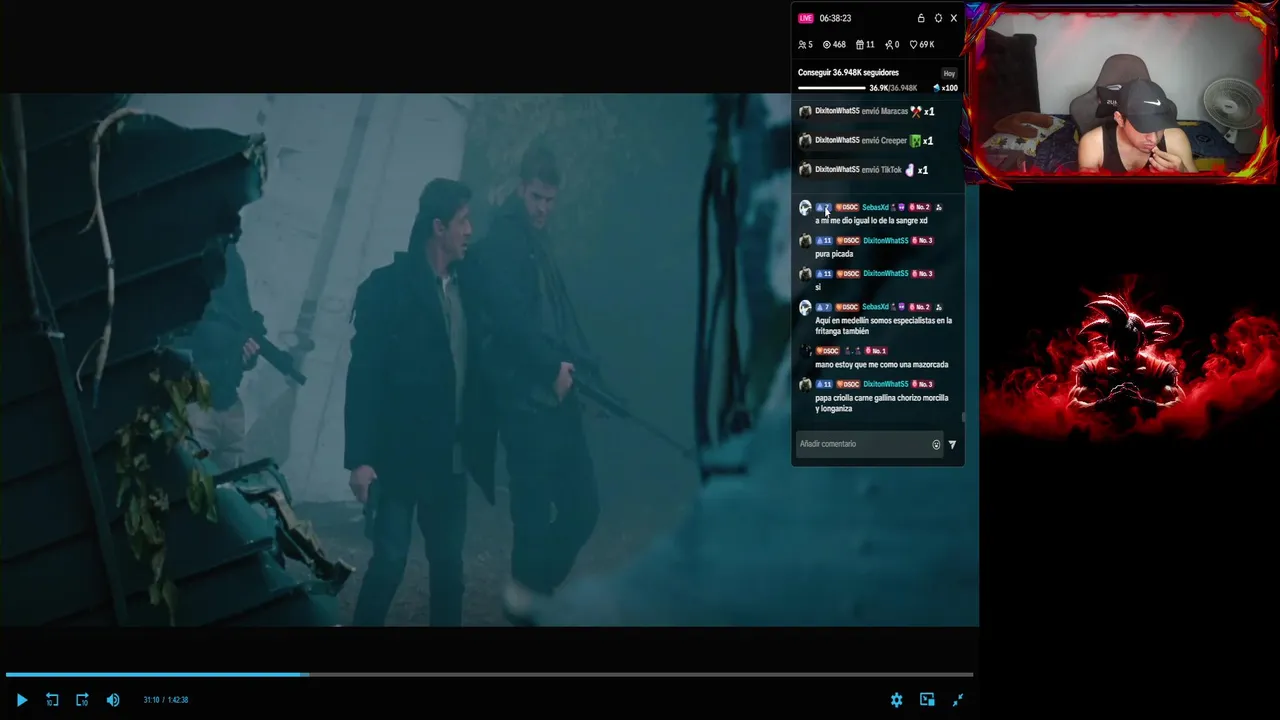Click the red Goku artwork panel
This screenshot has height=720, width=1280.
click(x=1129, y=354)
